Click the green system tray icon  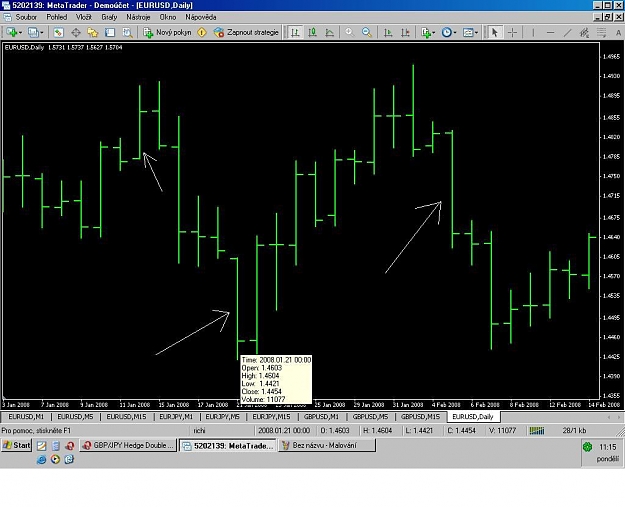pos(588,447)
